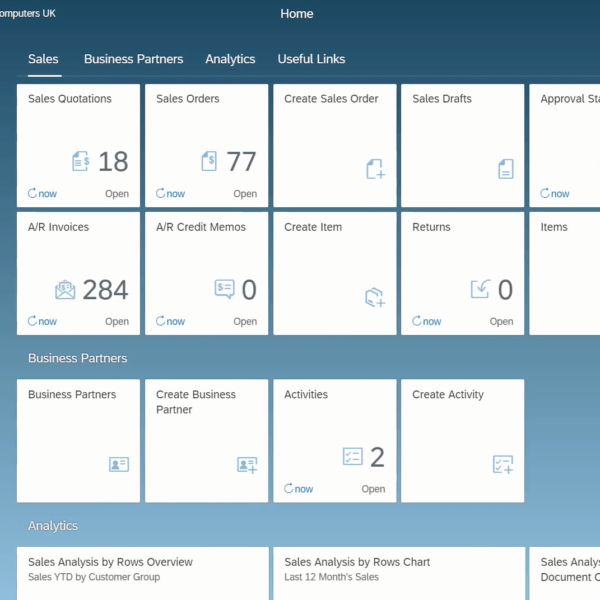Click the Sales Orders dollar document icon
The image size is (600, 600).
coord(209,161)
